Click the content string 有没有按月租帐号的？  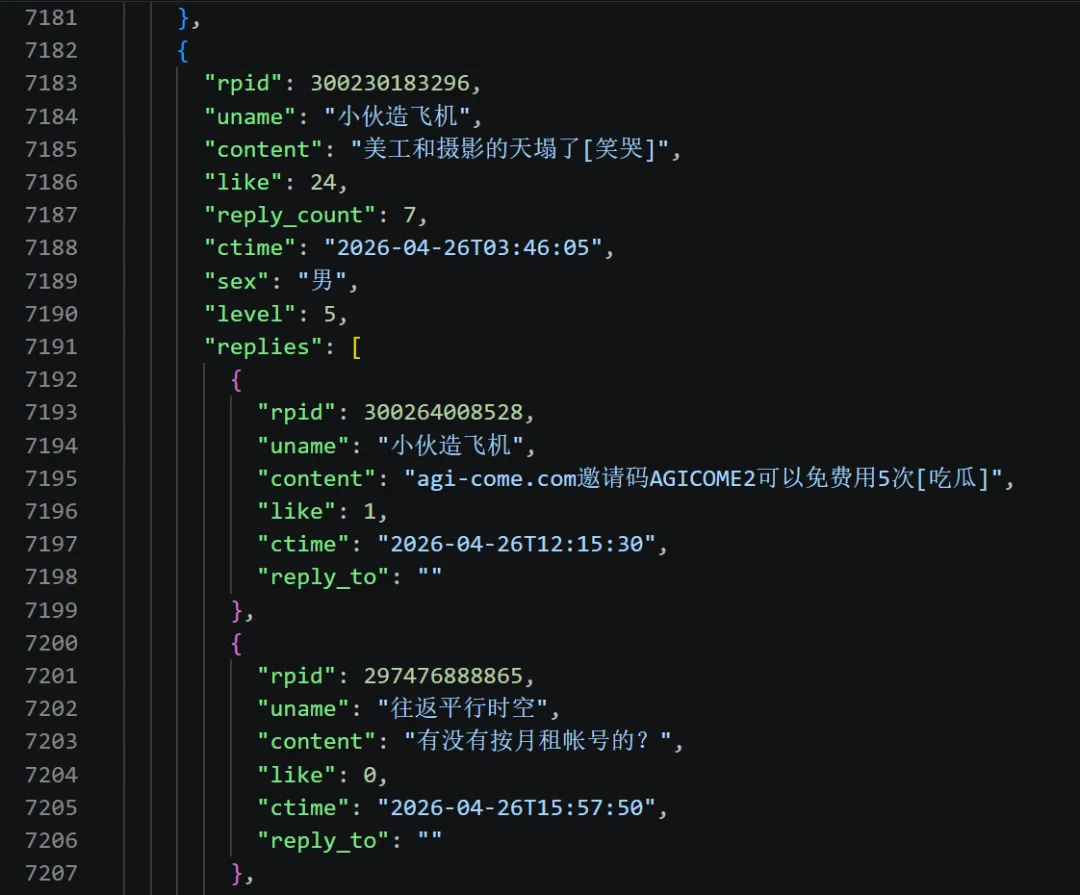click(538, 741)
